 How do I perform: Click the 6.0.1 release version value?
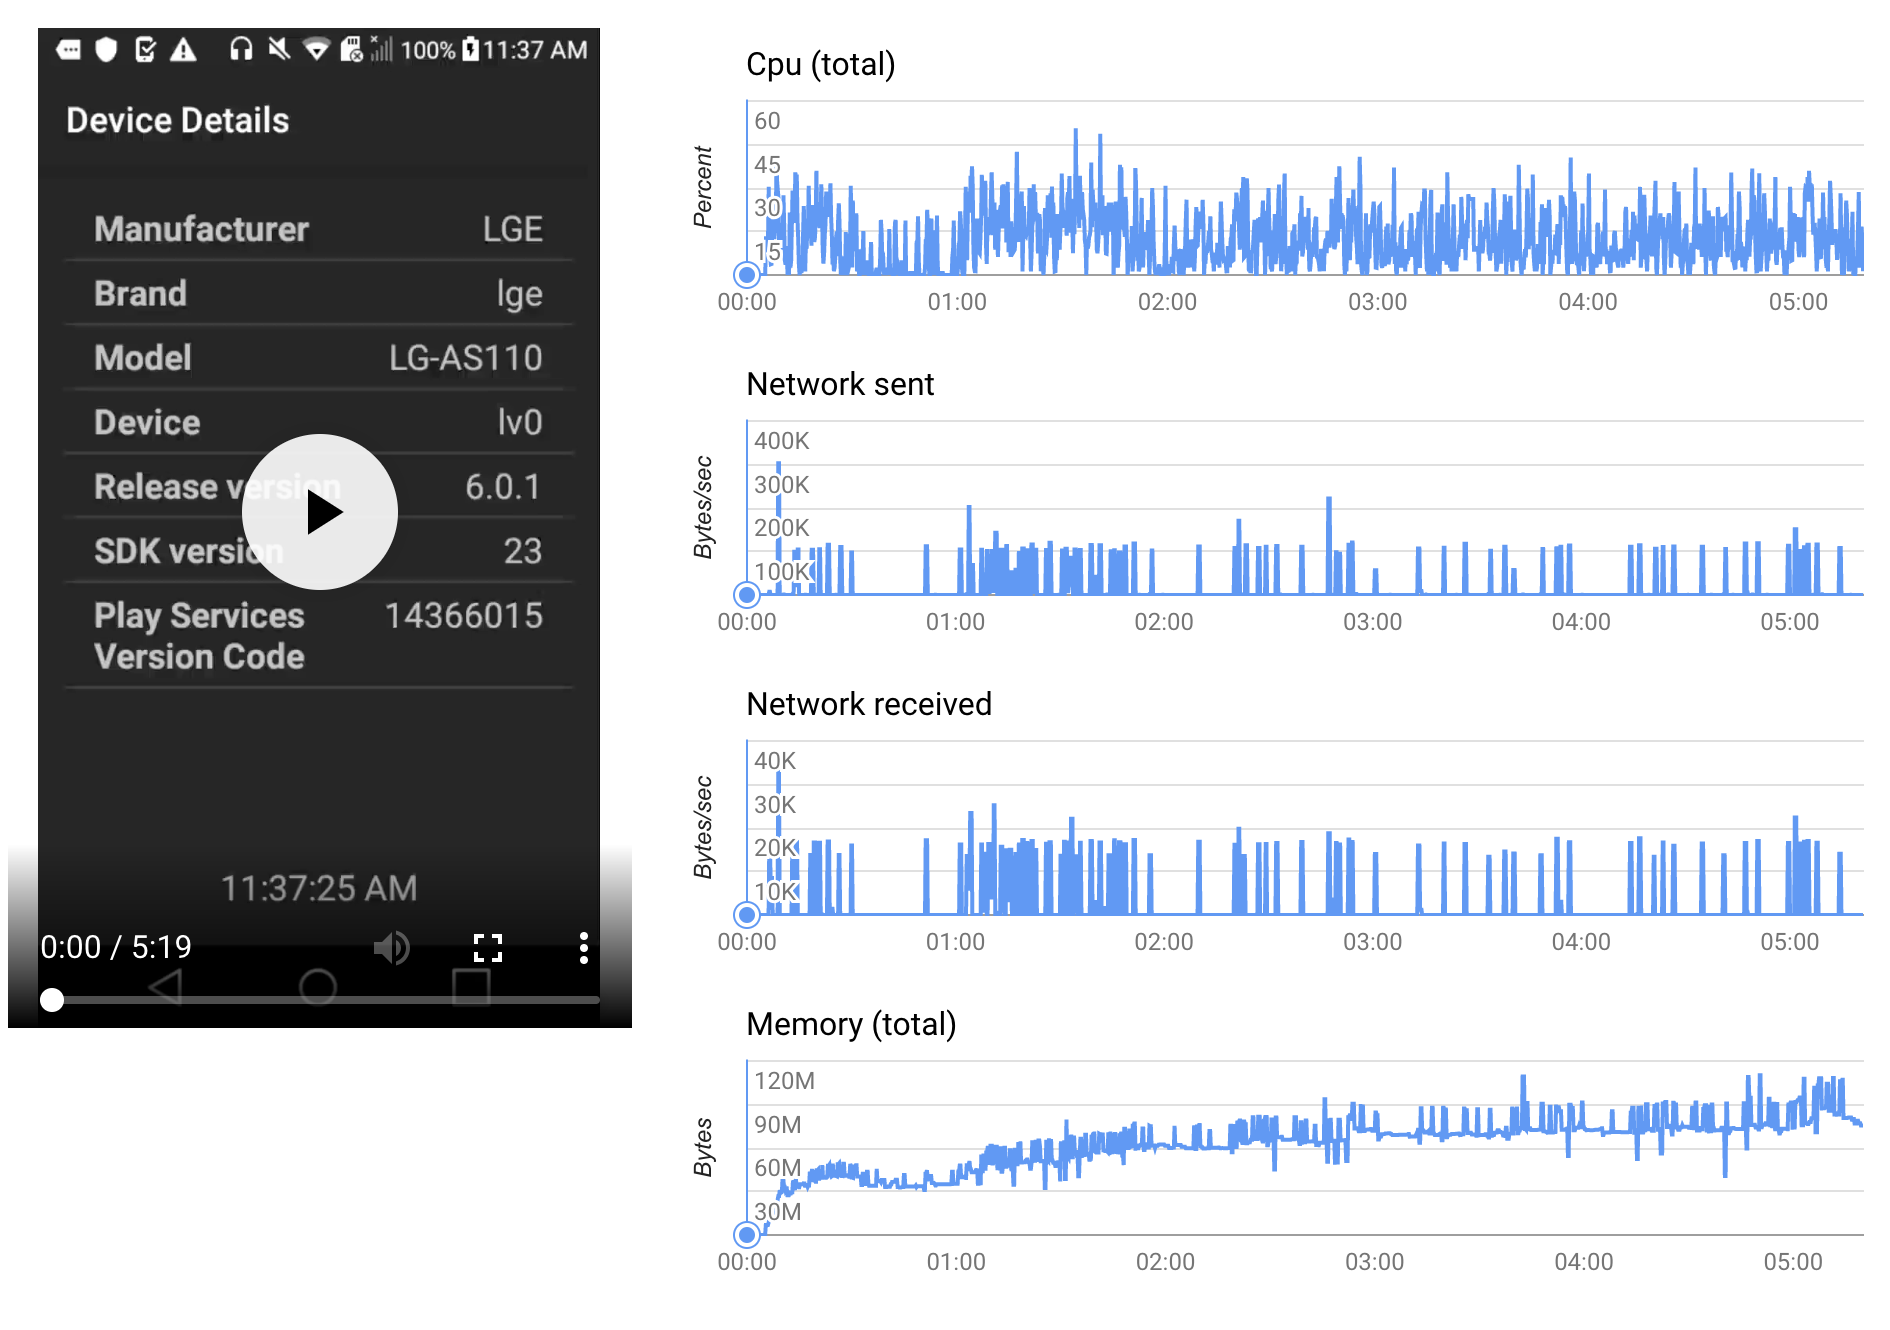(x=503, y=487)
